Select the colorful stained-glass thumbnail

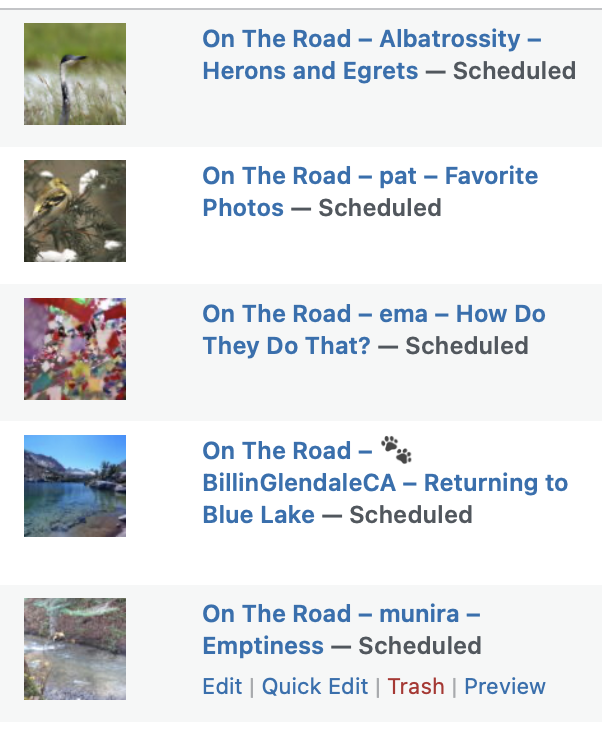coord(75,349)
